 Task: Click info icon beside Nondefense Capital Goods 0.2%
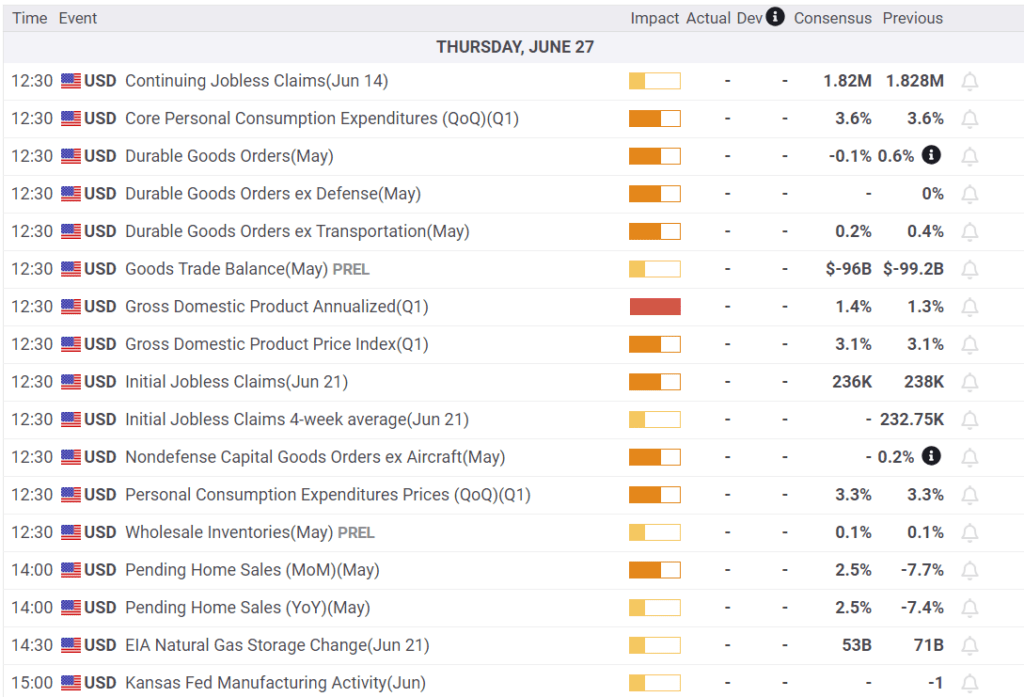931,455
